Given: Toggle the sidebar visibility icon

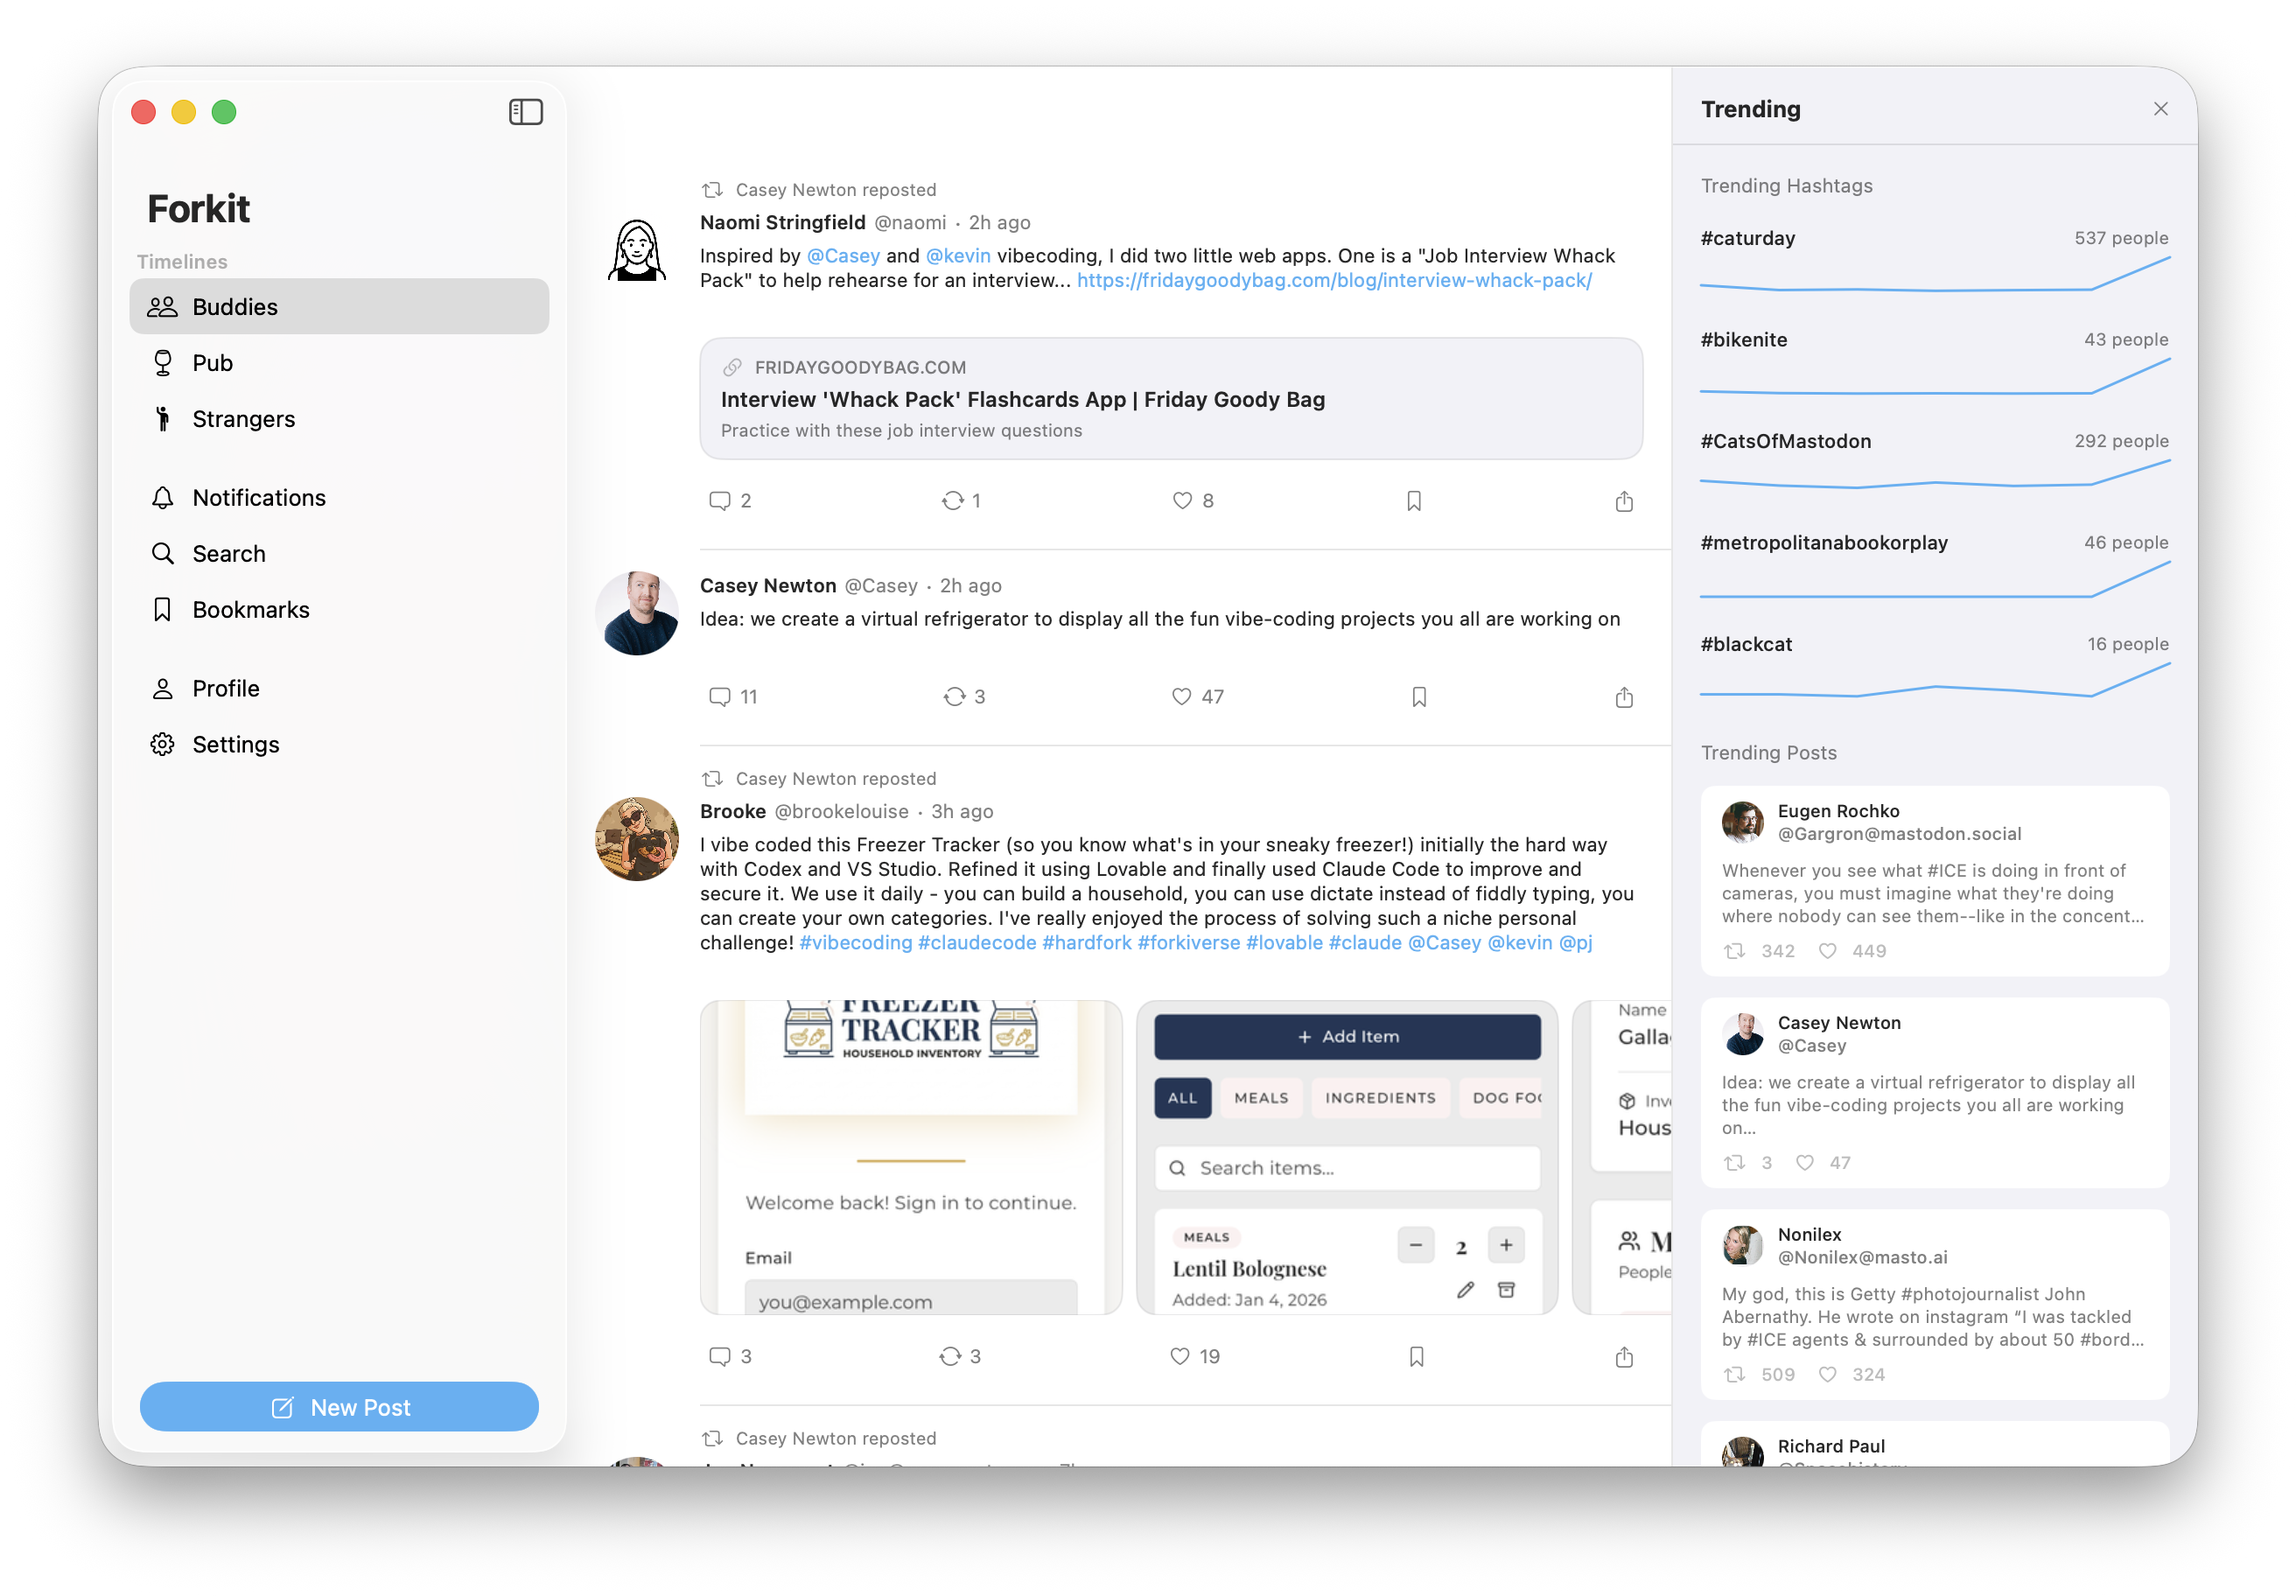Looking at the screenshot, I should (525, 112).
